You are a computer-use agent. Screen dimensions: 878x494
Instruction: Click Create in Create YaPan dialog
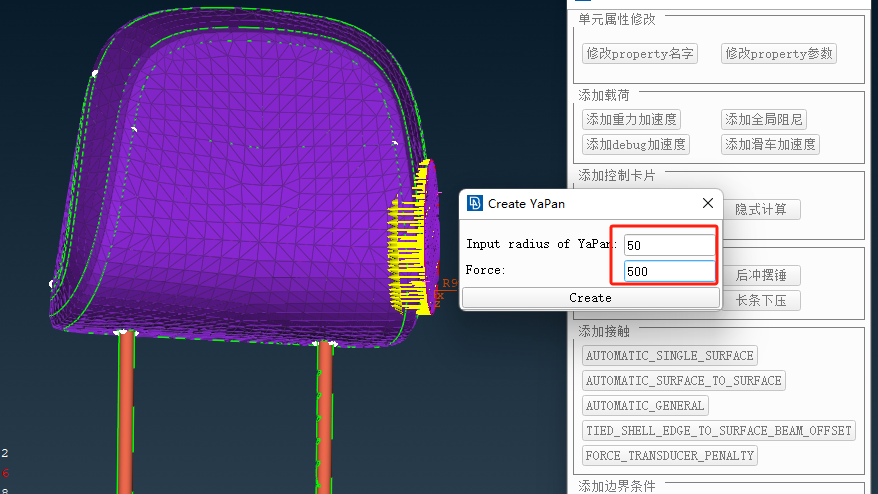click(x=590, y=298)
